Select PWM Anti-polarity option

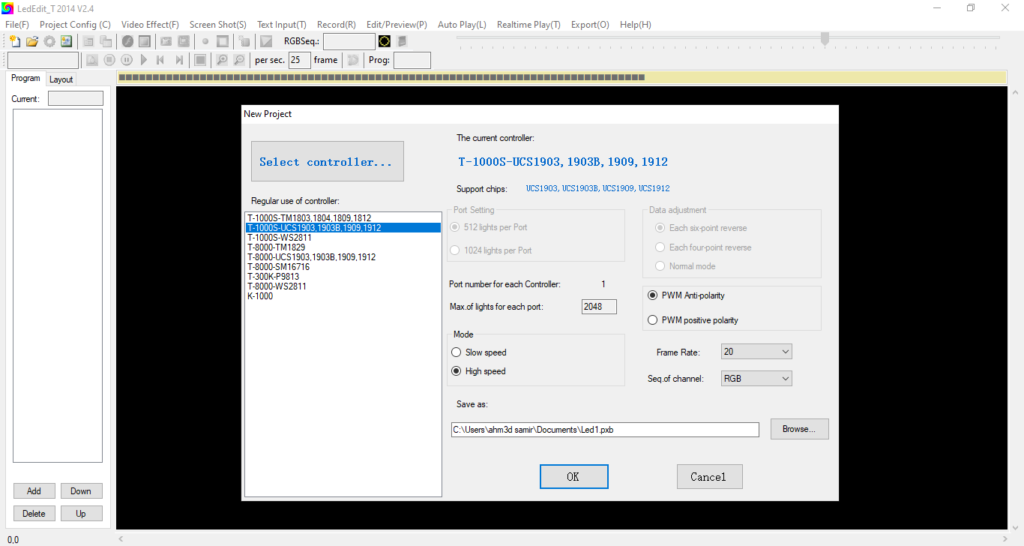click(x=686, y=295)
